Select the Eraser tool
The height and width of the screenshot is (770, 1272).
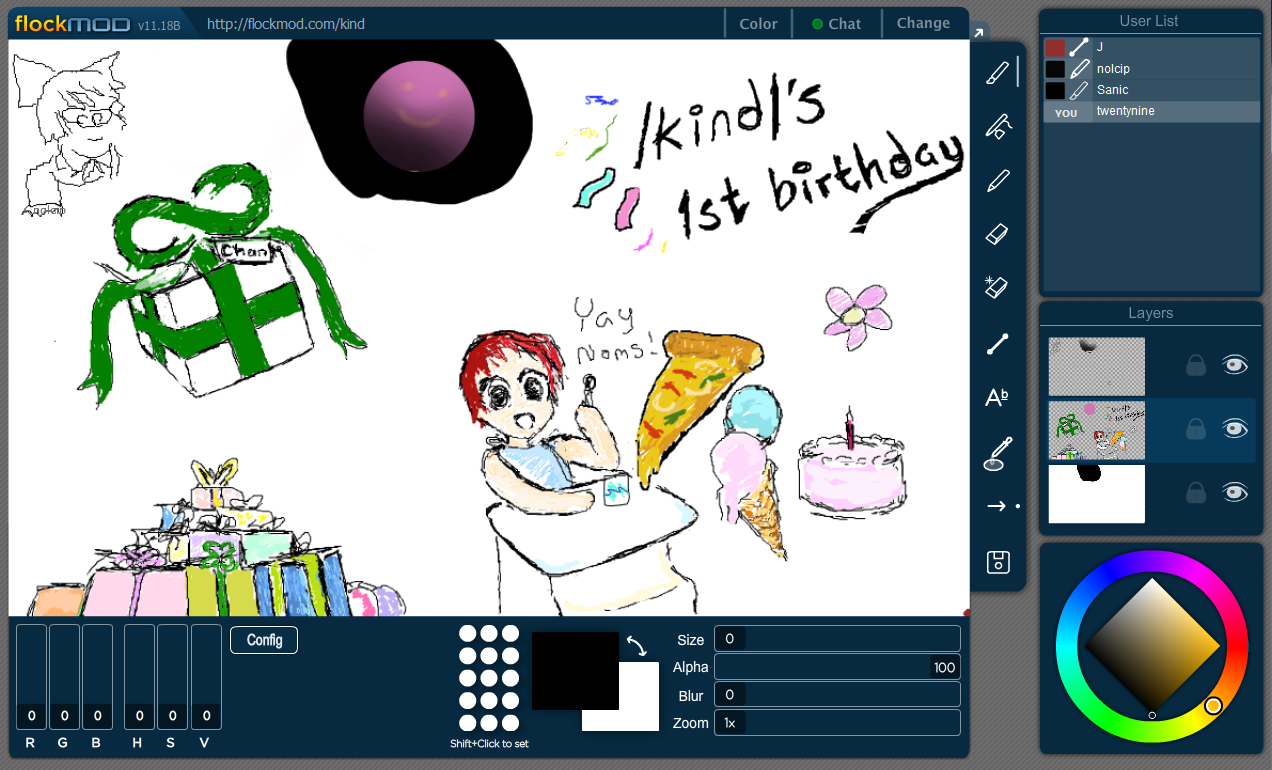tap(998, 235)
